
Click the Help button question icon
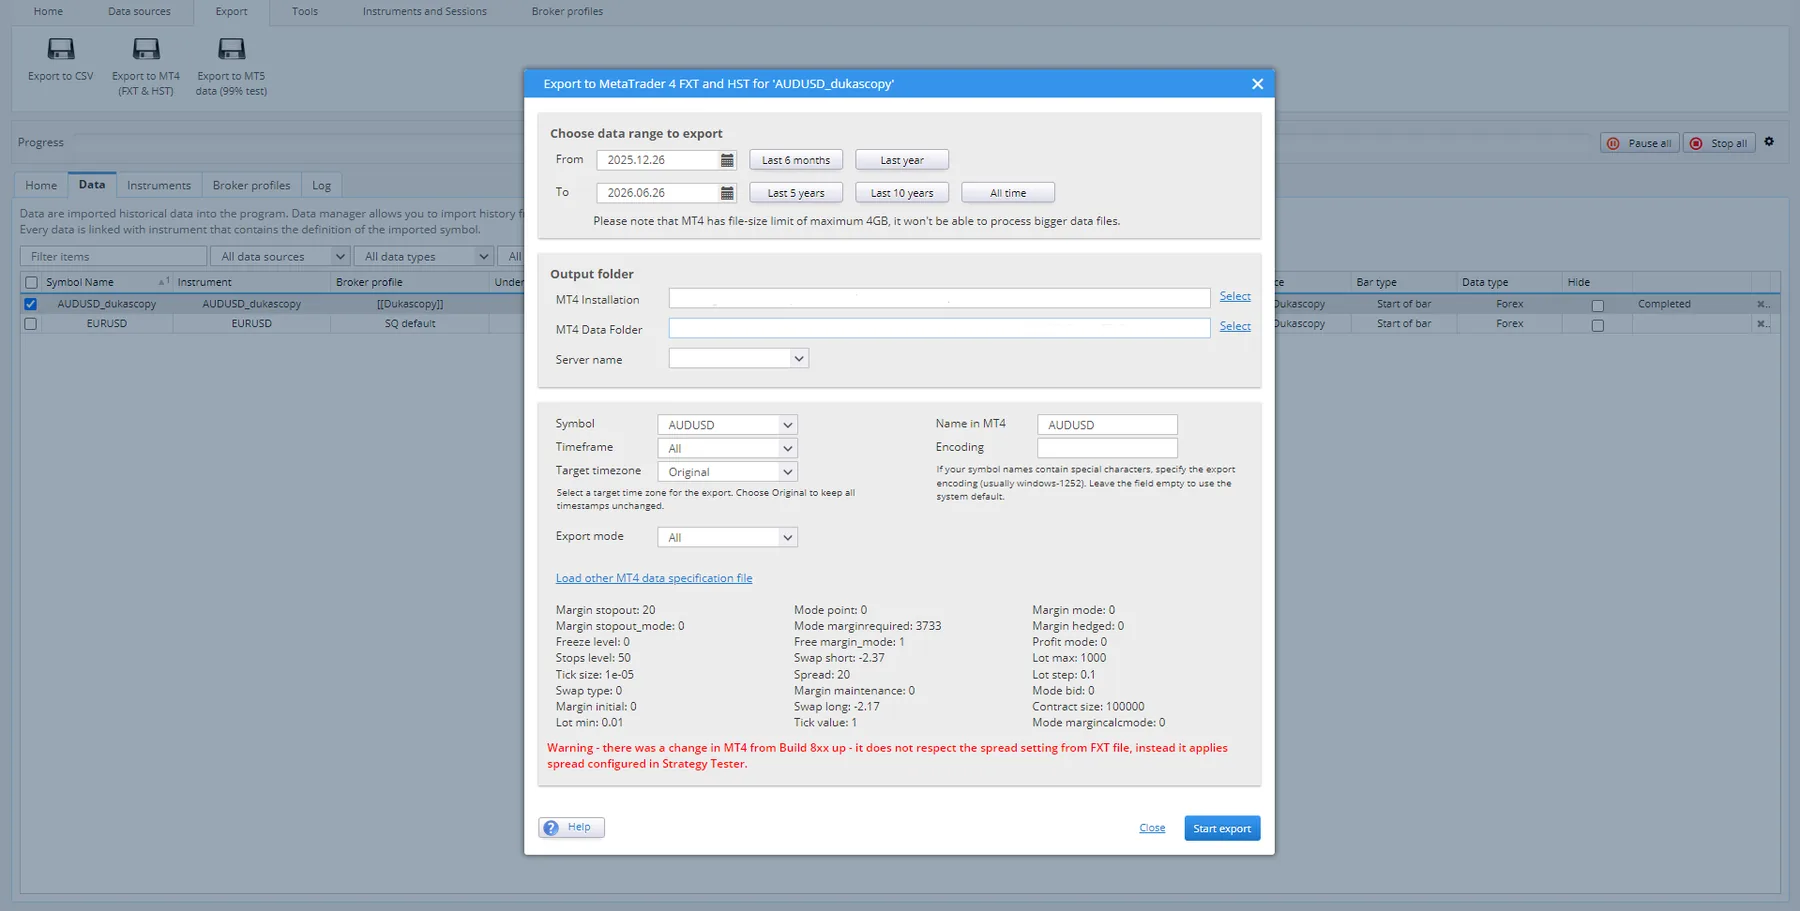(x=551, y=828)
